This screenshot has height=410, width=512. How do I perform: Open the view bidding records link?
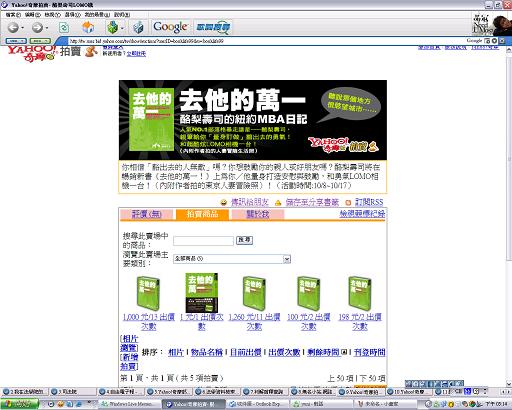[362, 214]
